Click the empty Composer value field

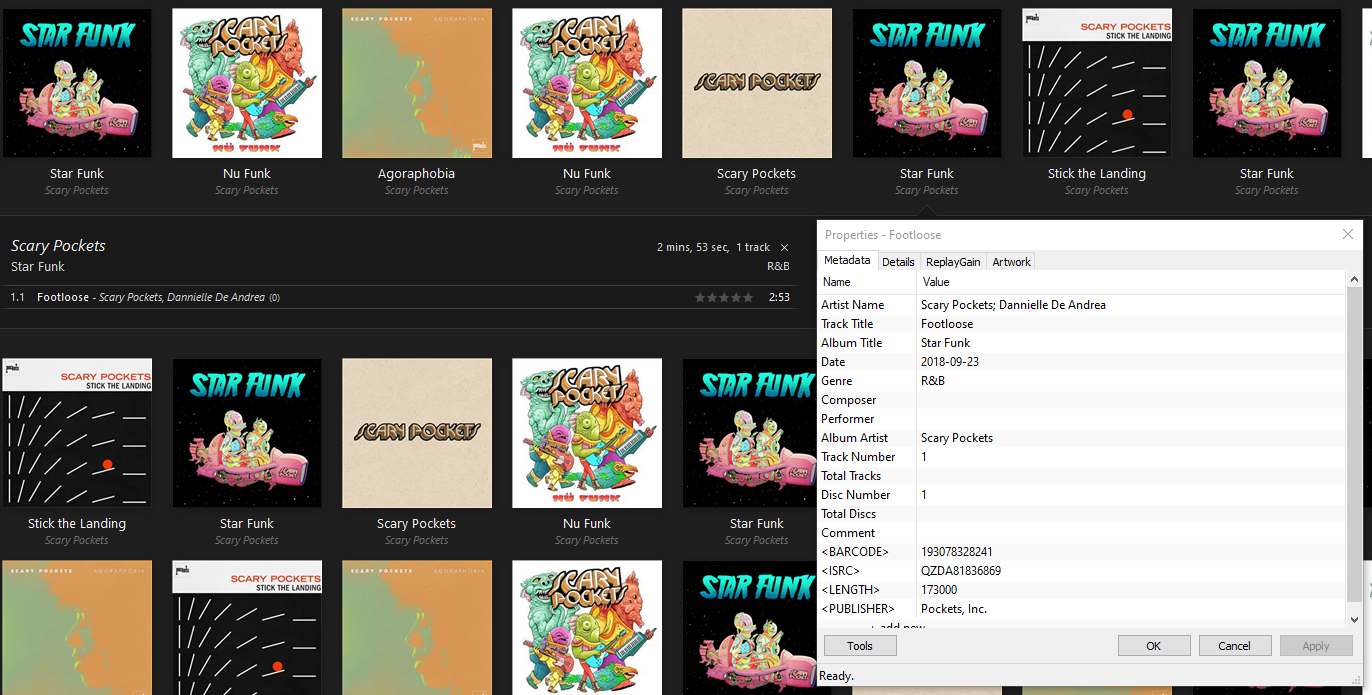pos(1132,400)
